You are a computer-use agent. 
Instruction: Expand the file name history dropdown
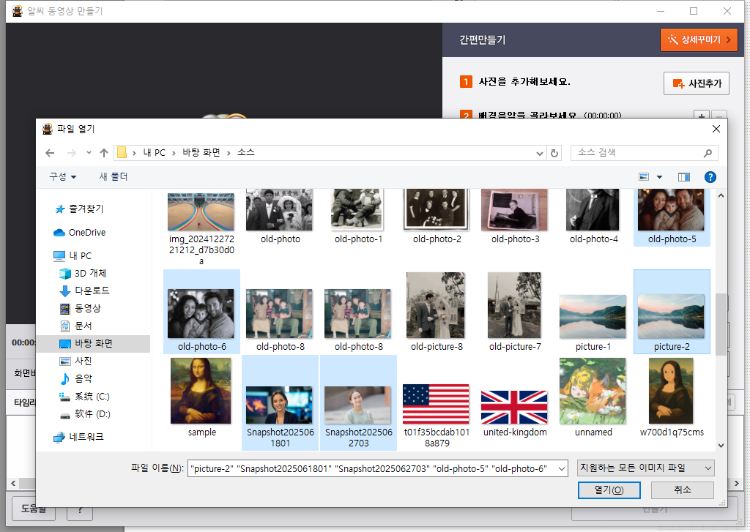pos(563,467)
